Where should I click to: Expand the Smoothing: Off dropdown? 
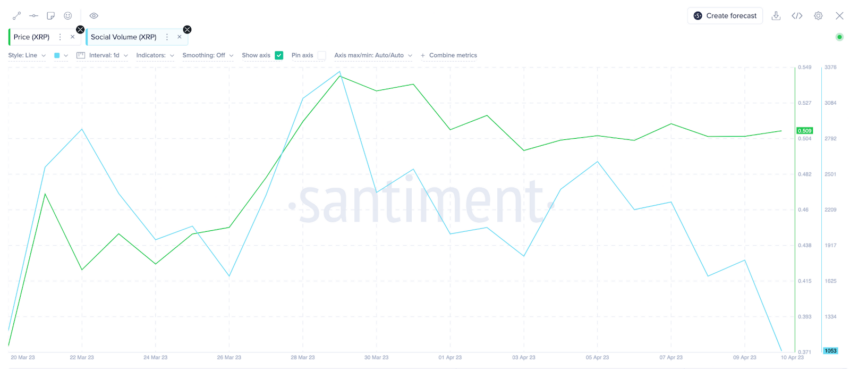click(208, 55)
